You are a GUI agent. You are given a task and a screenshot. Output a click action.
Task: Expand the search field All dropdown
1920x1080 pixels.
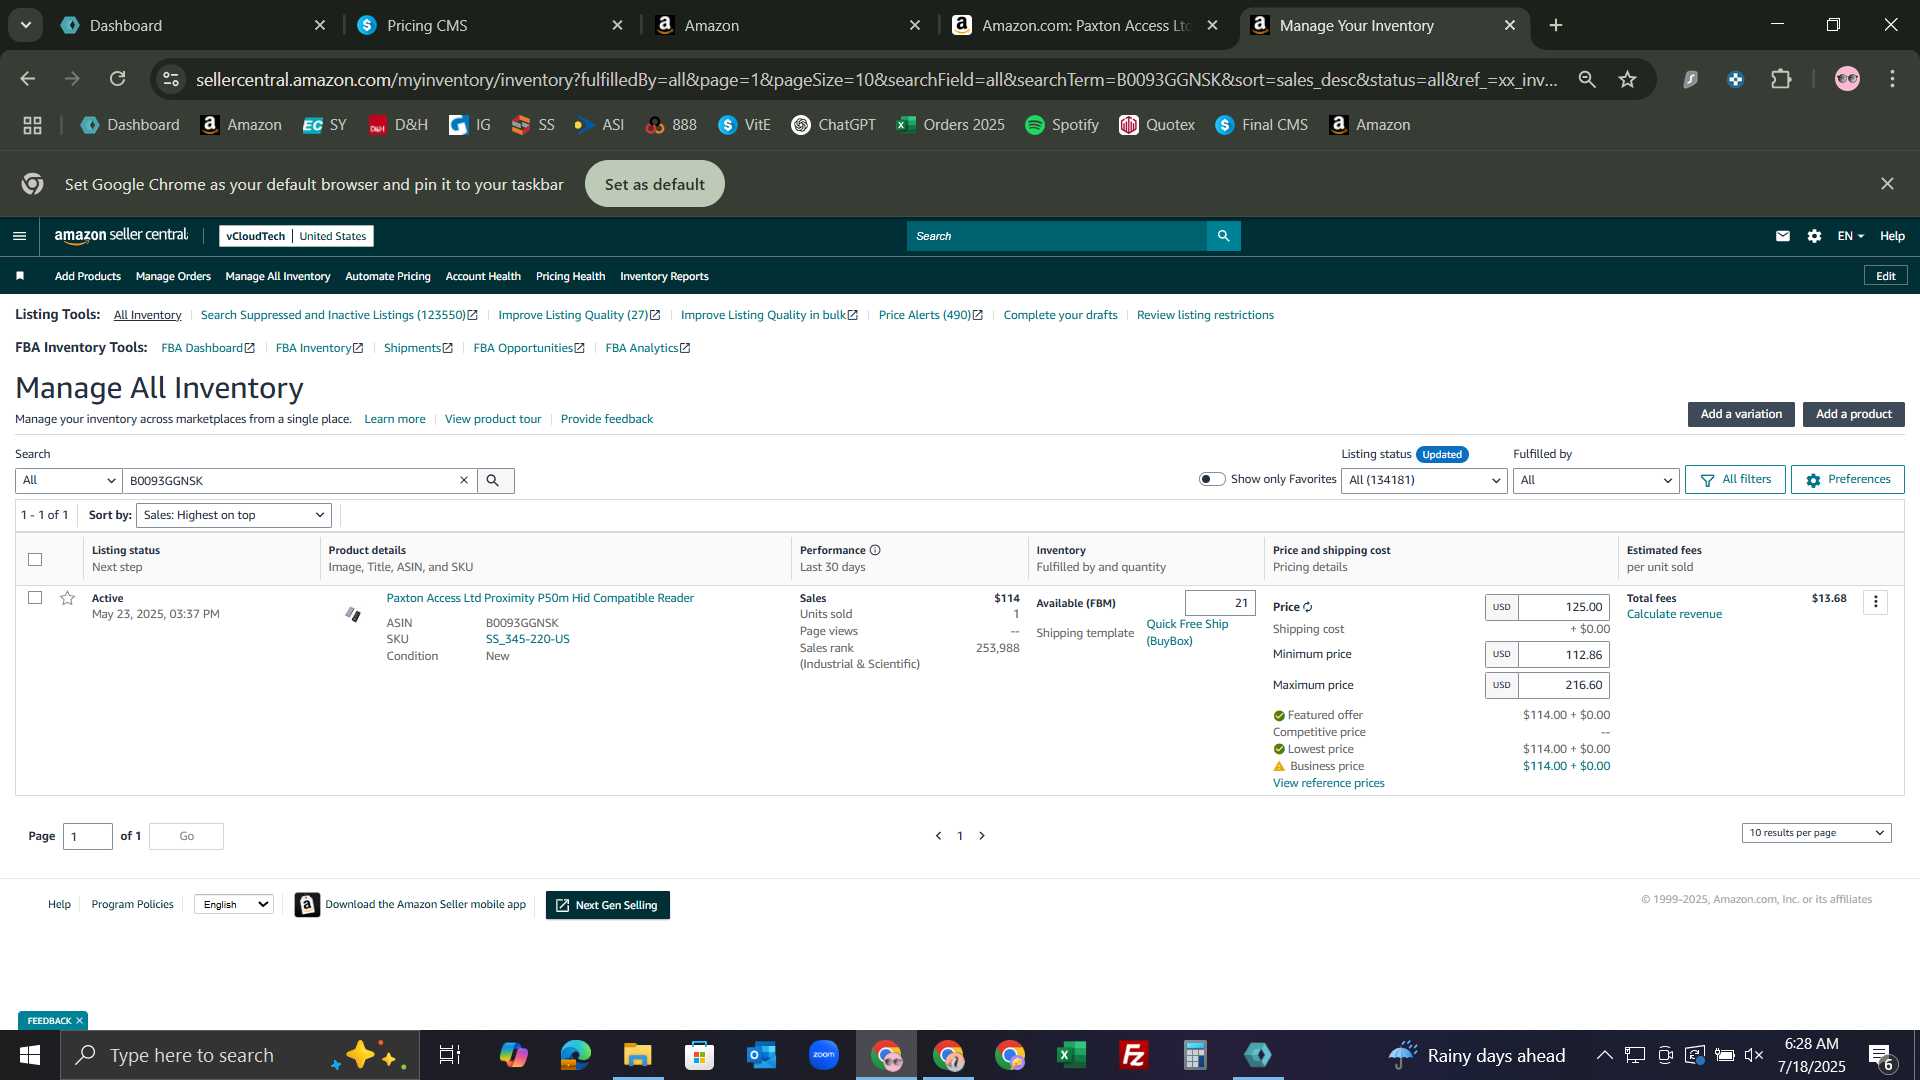coord(68,481)
